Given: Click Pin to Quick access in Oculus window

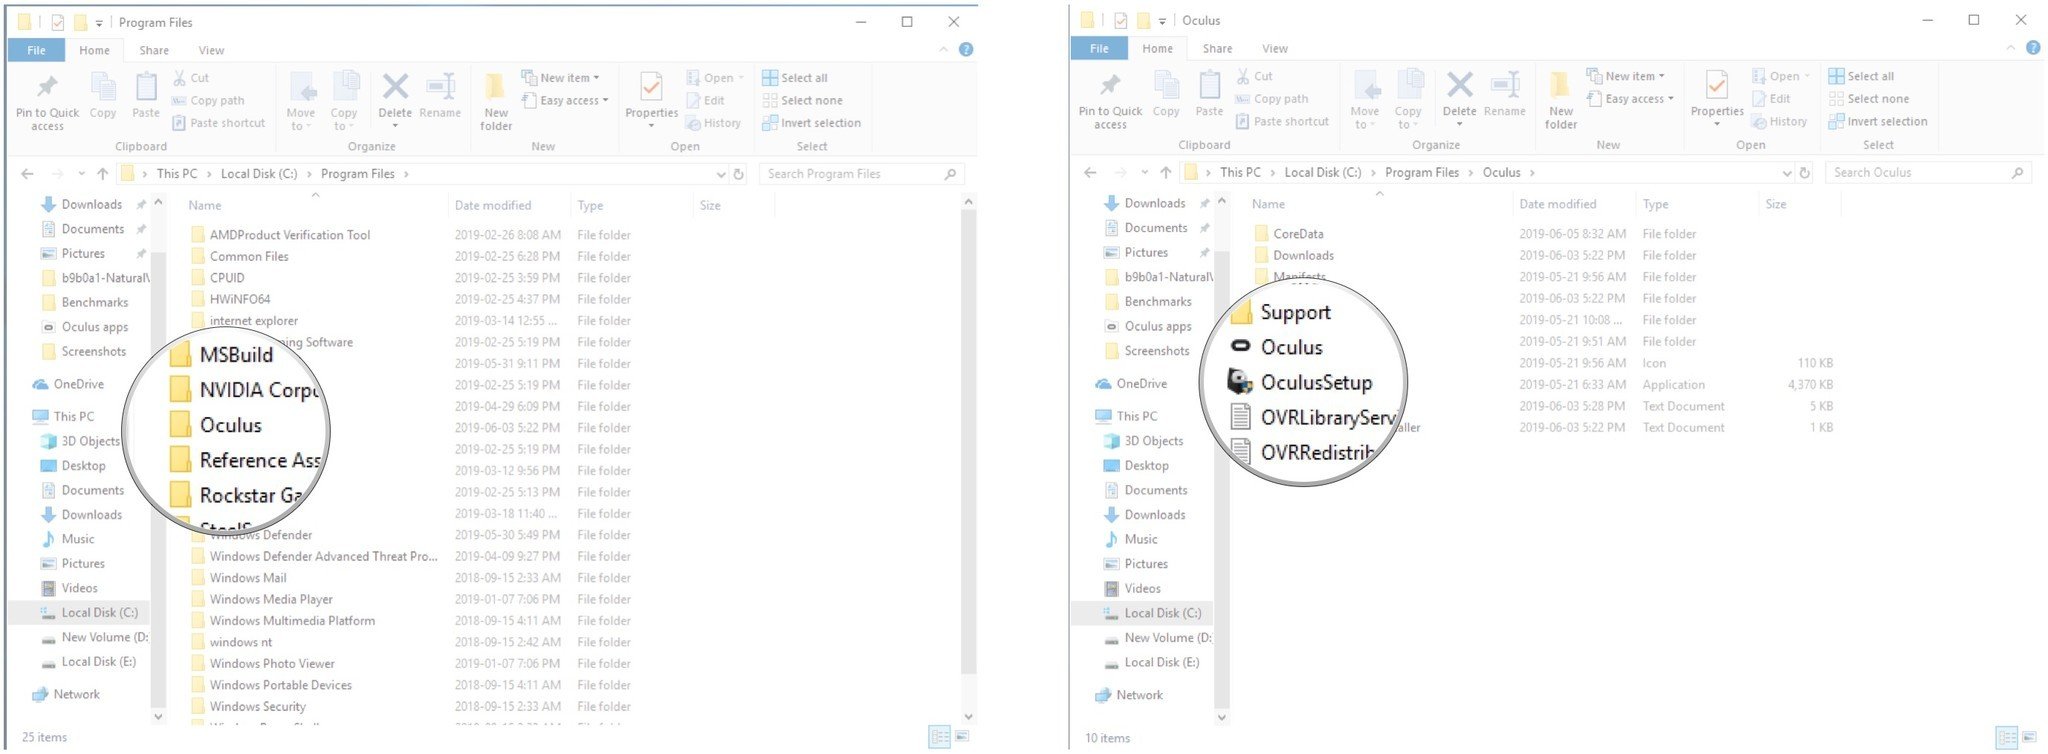Looking at the screenshot, I should click(x=1110, y=99).
